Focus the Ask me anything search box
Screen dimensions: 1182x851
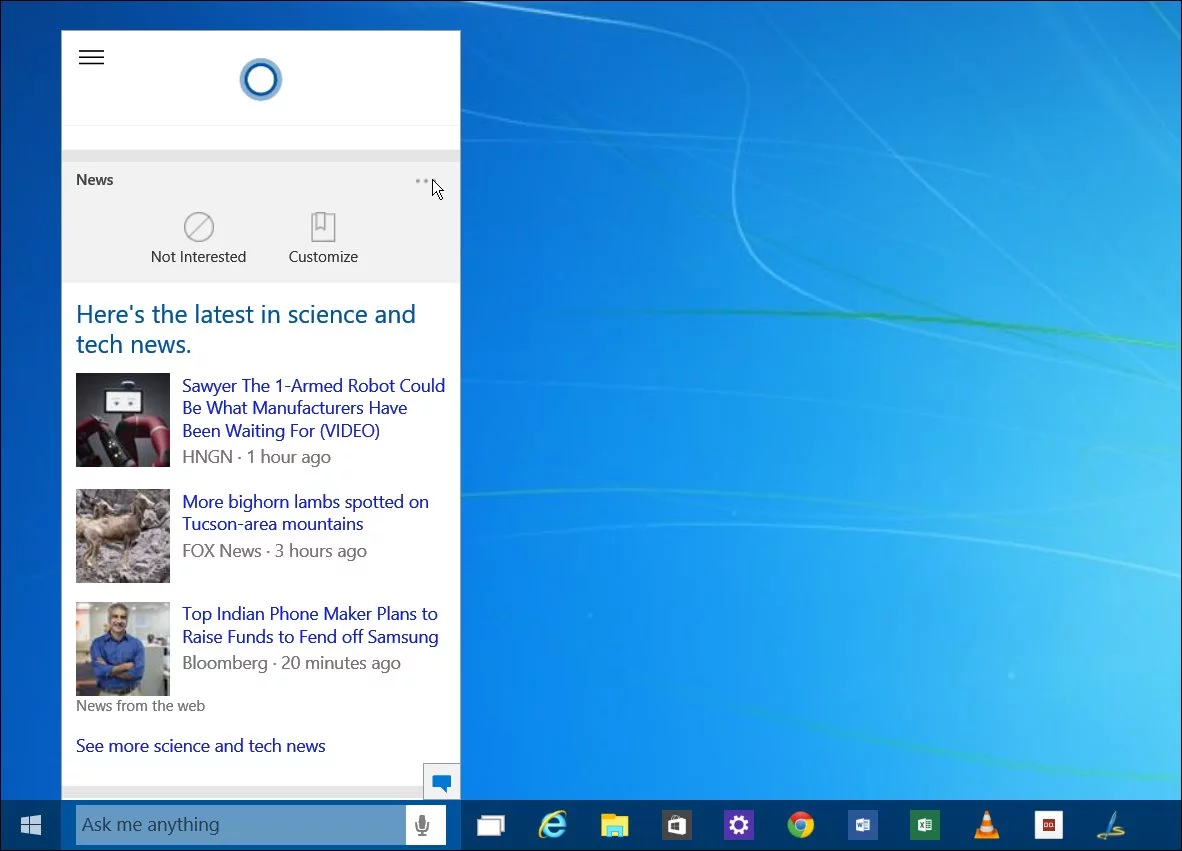(240, 825)
